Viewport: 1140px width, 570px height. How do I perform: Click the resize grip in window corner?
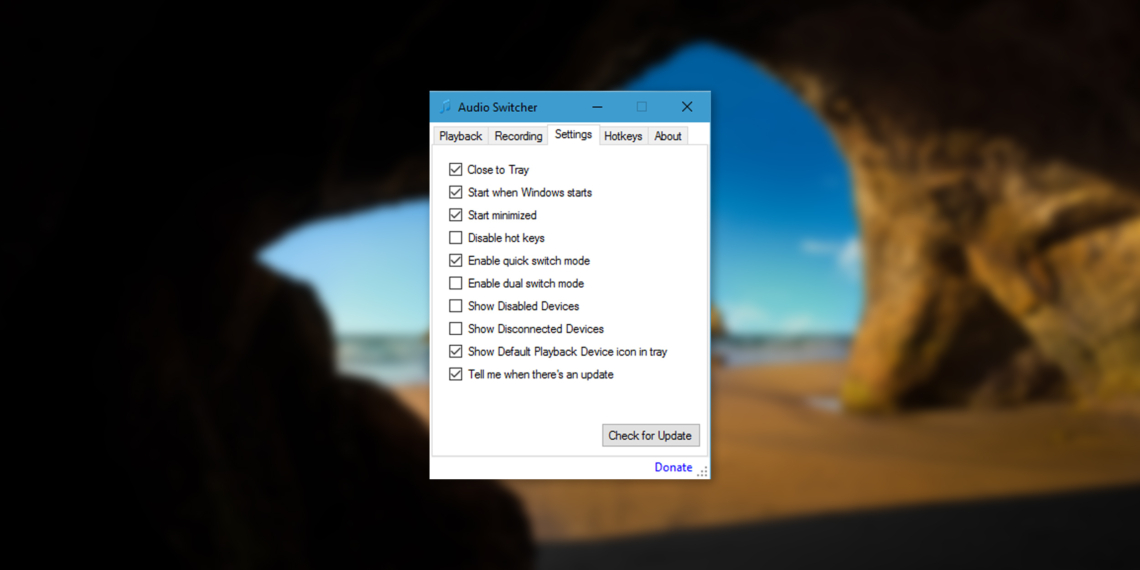703,471
